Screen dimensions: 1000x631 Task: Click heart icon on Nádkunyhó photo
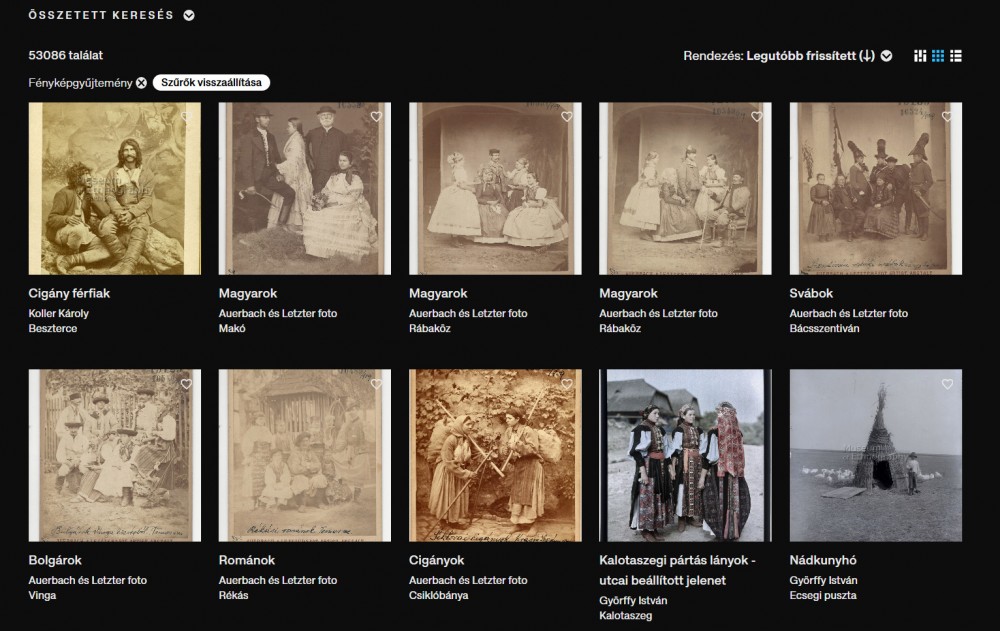click(947, 384)
